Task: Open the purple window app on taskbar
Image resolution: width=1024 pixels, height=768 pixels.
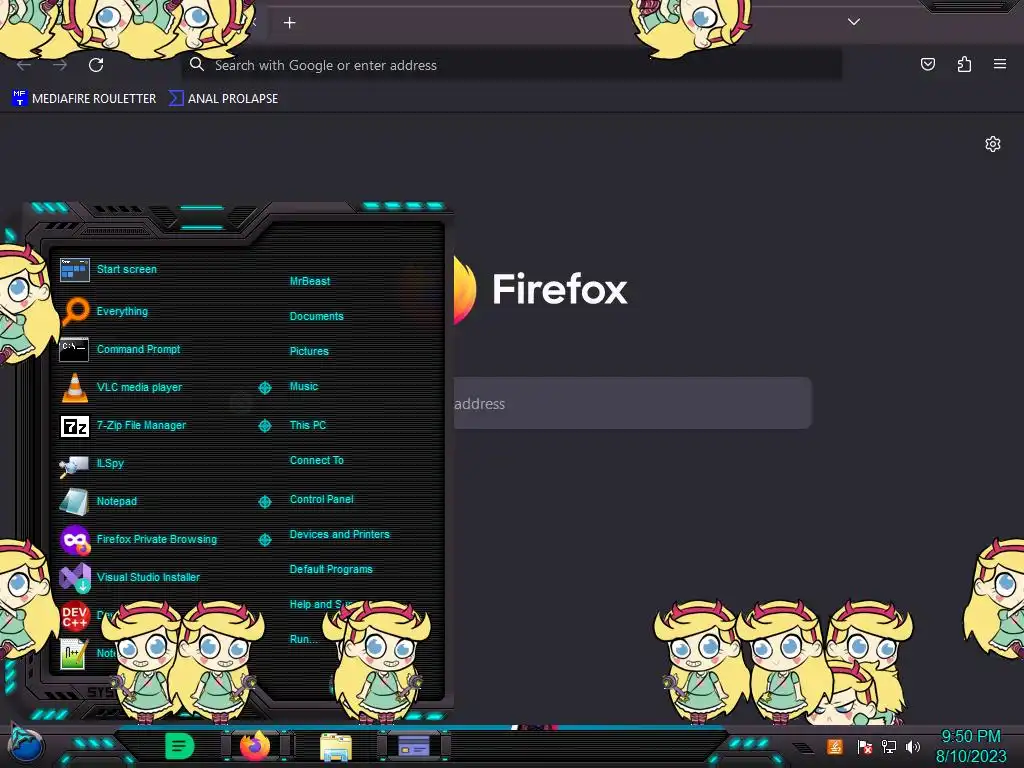Action: pyautogui.click(x=414, y=746)
